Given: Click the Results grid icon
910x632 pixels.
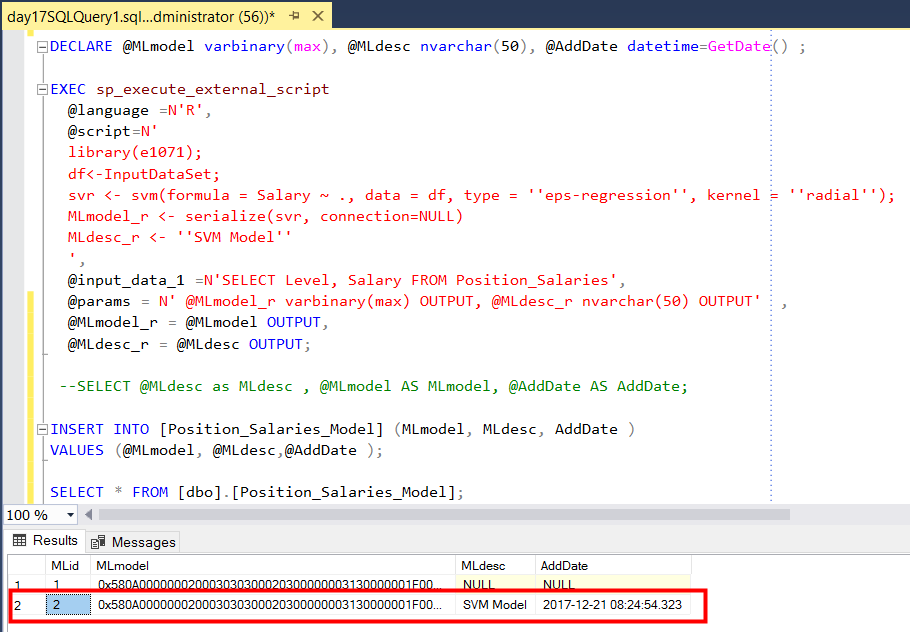Looking at the screenshot, I should click(20, 540).
